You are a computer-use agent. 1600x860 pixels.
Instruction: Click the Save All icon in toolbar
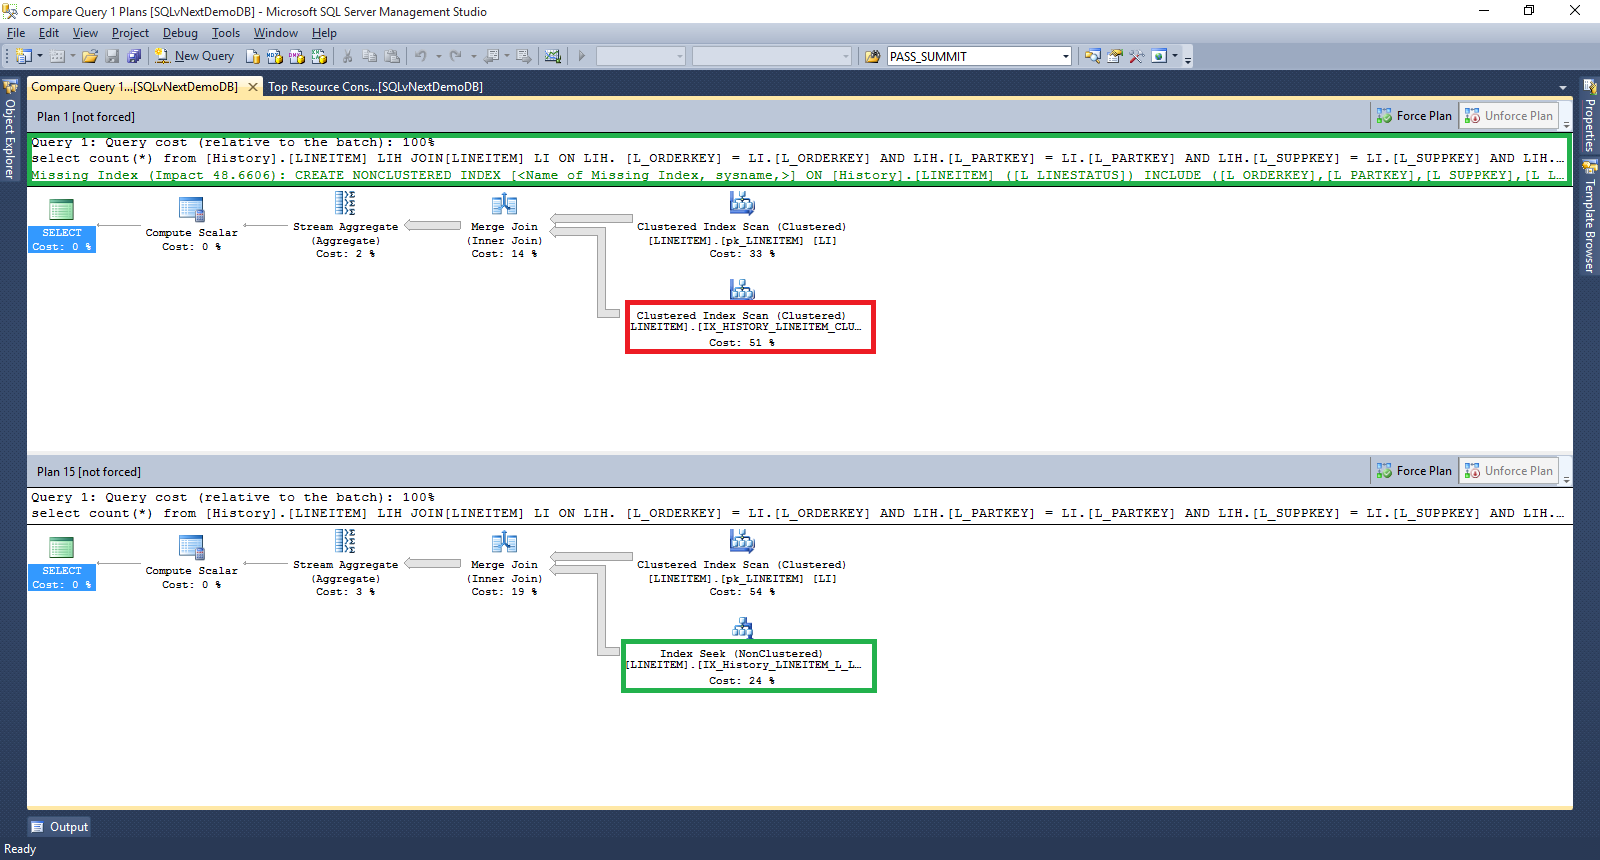[x=134, y=56]
